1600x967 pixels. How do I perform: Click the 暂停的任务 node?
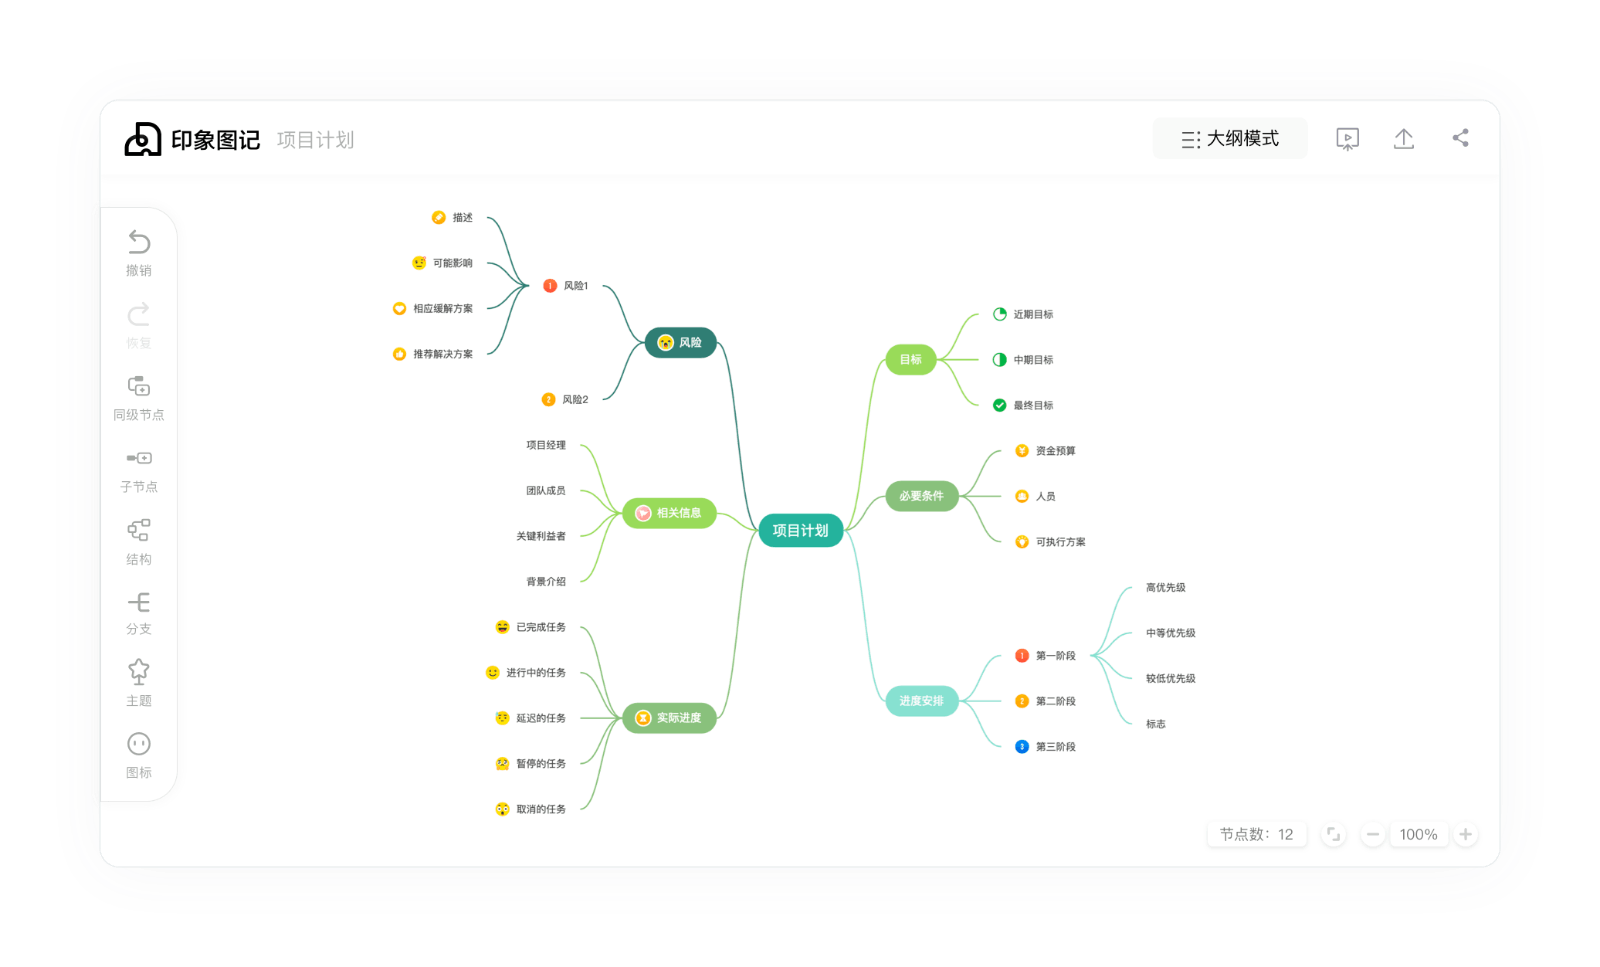click(531, 764)
